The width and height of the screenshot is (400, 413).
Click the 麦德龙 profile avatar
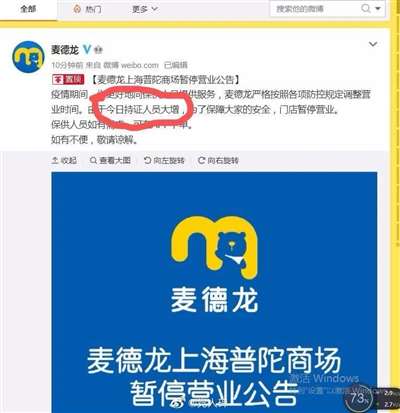[x=28, y=56]
